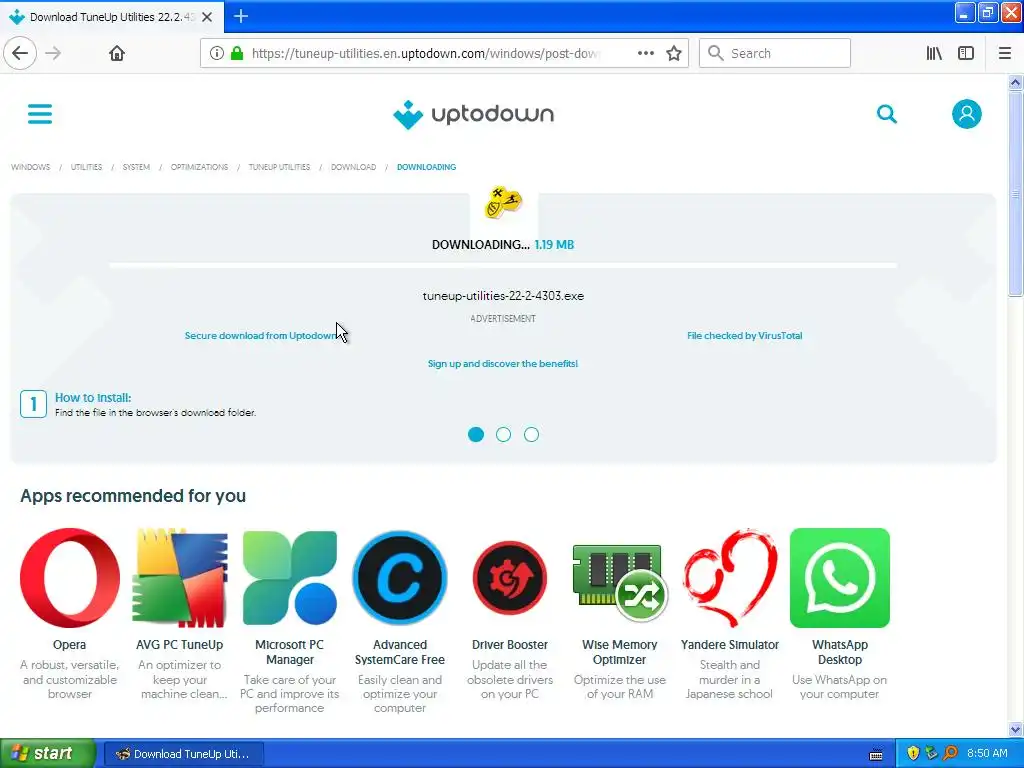Click the tuneup-utilities-22-2-4303.exe filename
The height and width of the screenshot is (768, 1024).
[x=503, y=296]
